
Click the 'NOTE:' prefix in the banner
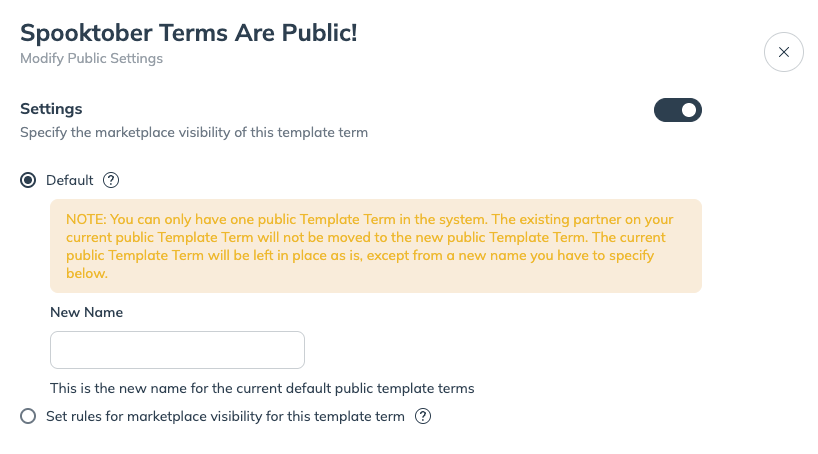pos(87,219)
